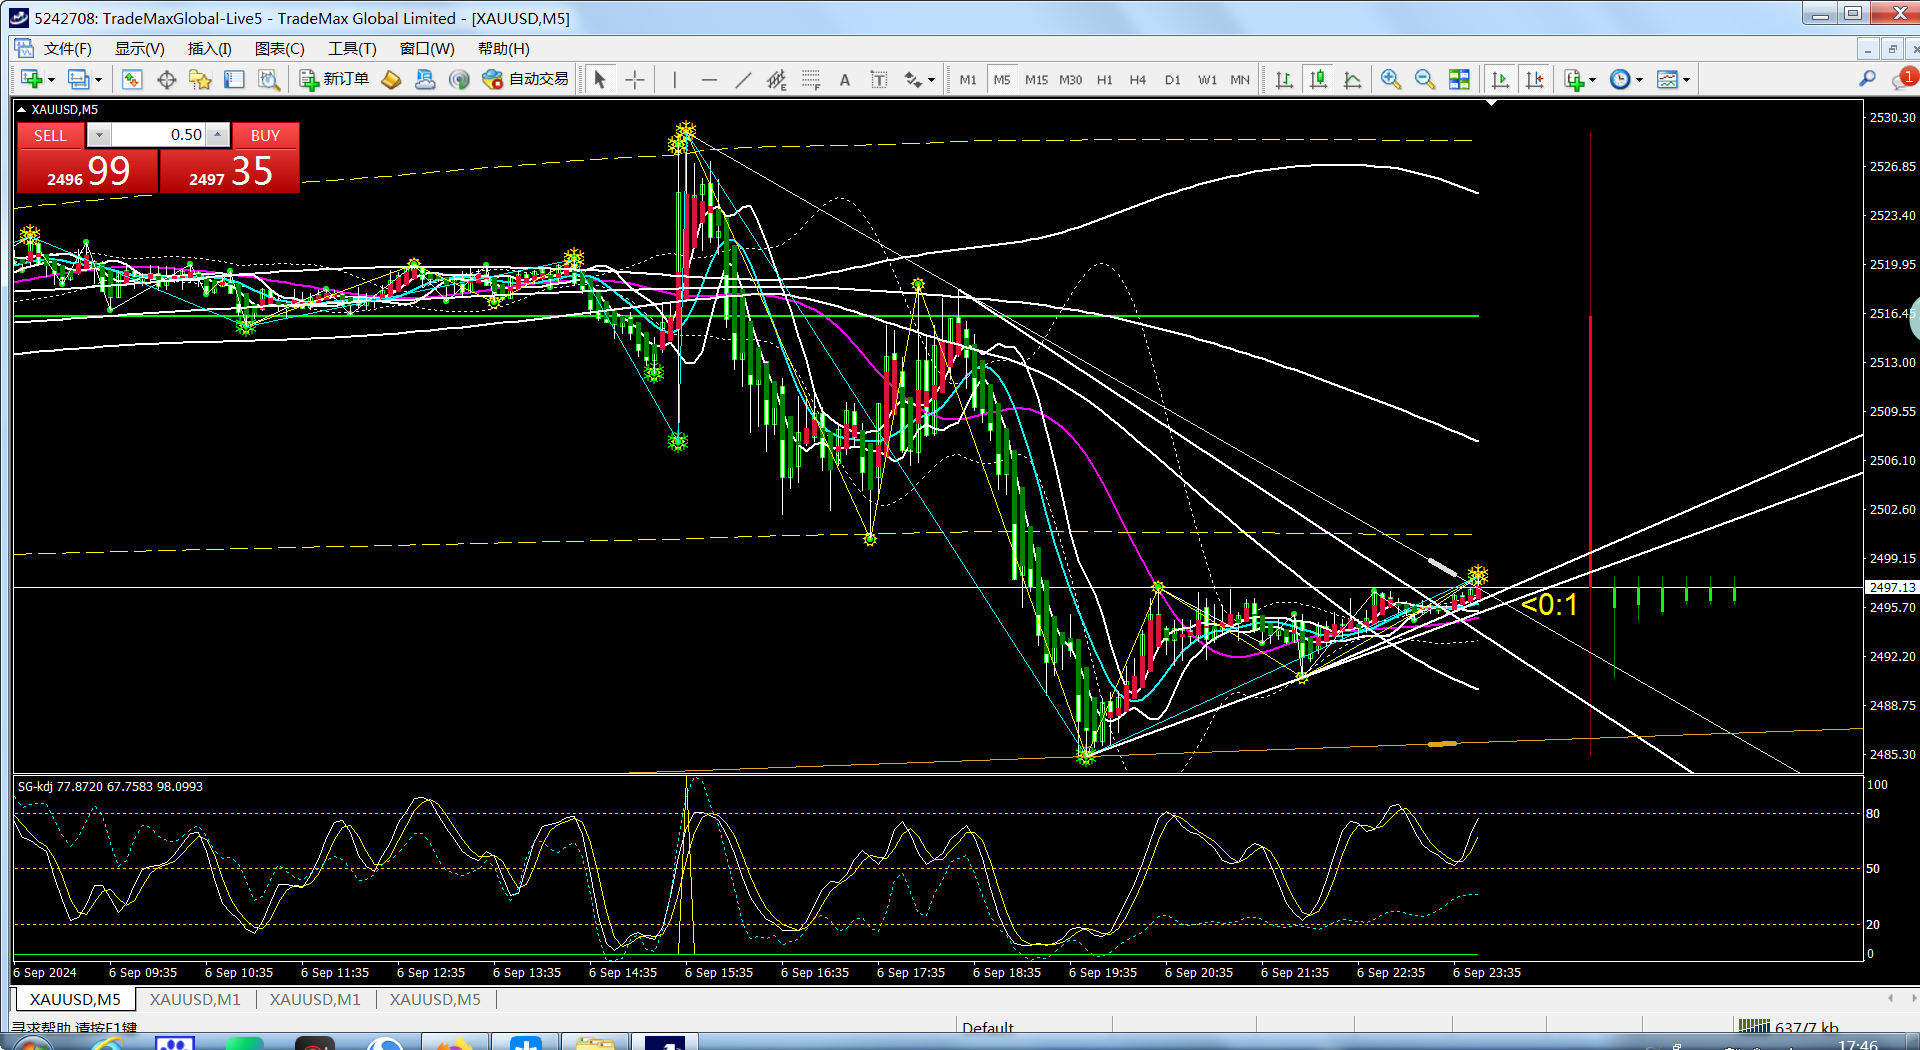This screenshot has width=1920, height=1050.
Task: Open the Periods clock icon
Action: click(x=1620, y=80)
